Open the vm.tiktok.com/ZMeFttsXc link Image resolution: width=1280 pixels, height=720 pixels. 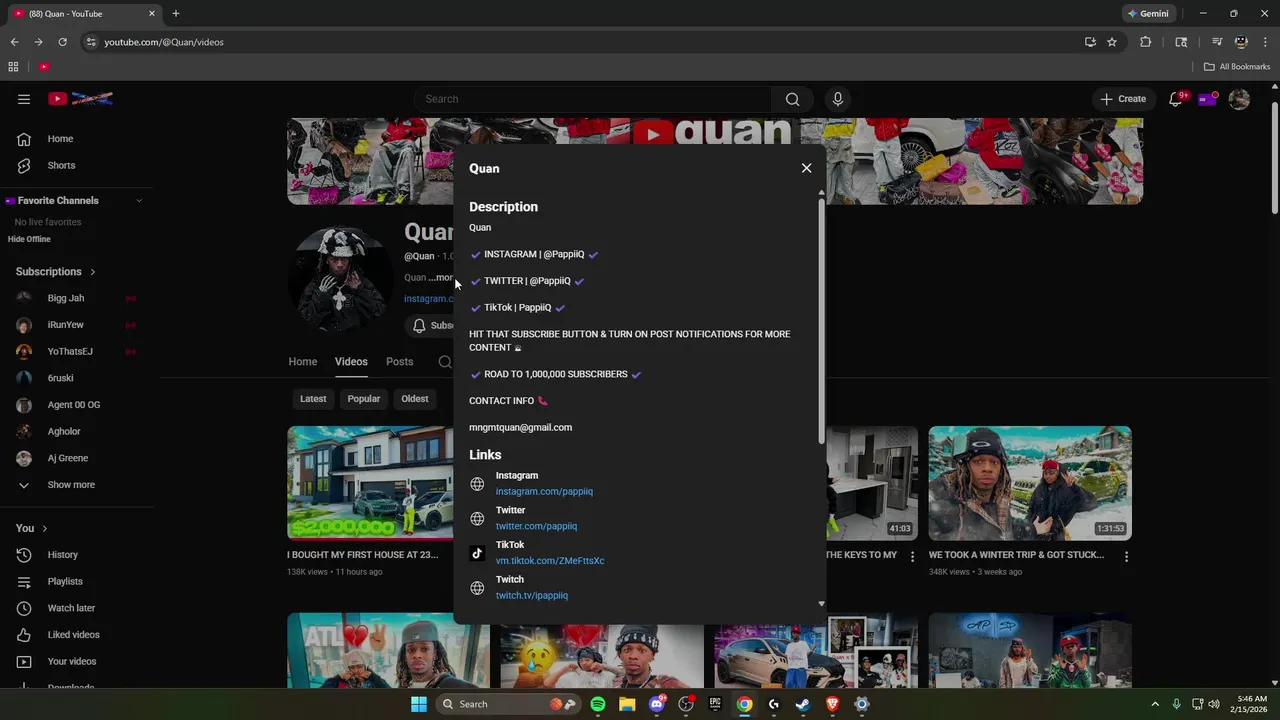(x=550, y=561)
